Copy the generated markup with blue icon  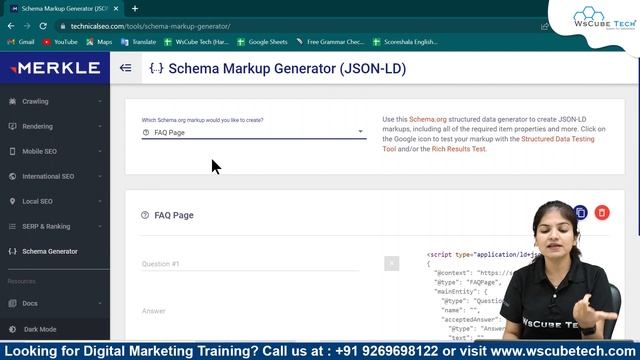pos(580,212)
